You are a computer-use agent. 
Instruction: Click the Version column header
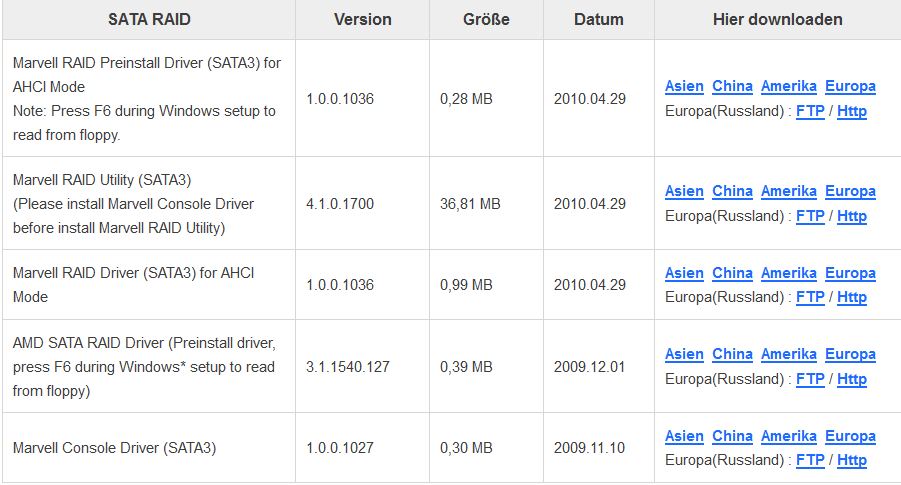[x=363, y=20]
